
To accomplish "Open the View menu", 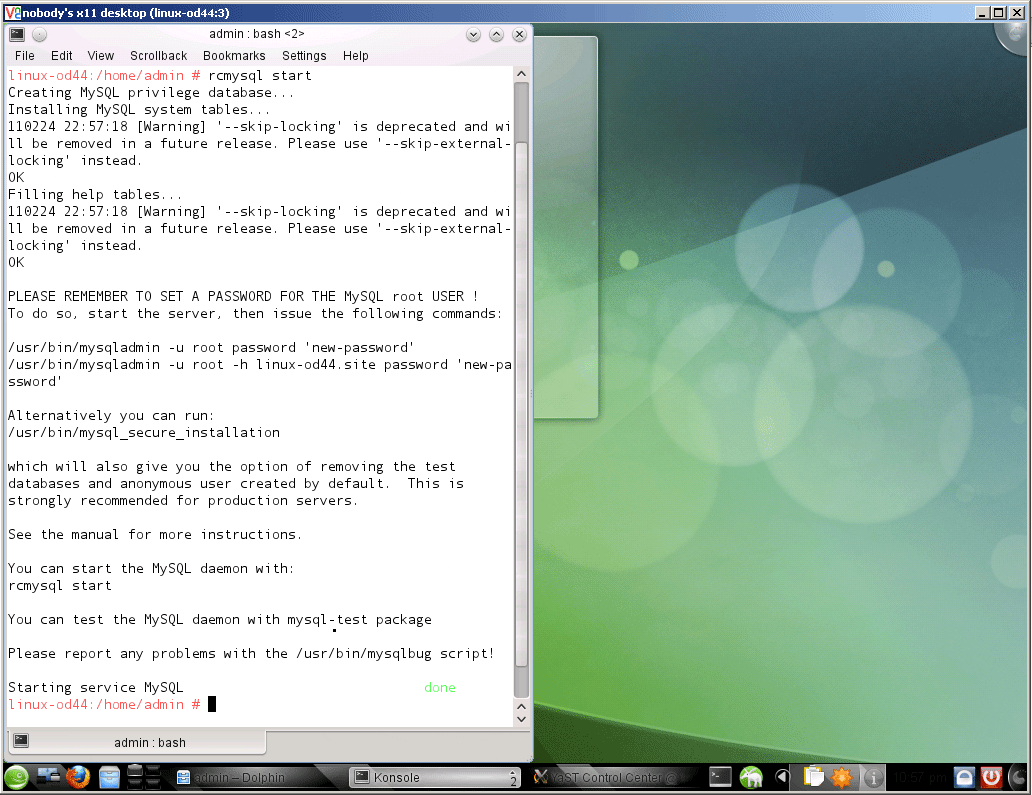I will click(x=101, y=56).
